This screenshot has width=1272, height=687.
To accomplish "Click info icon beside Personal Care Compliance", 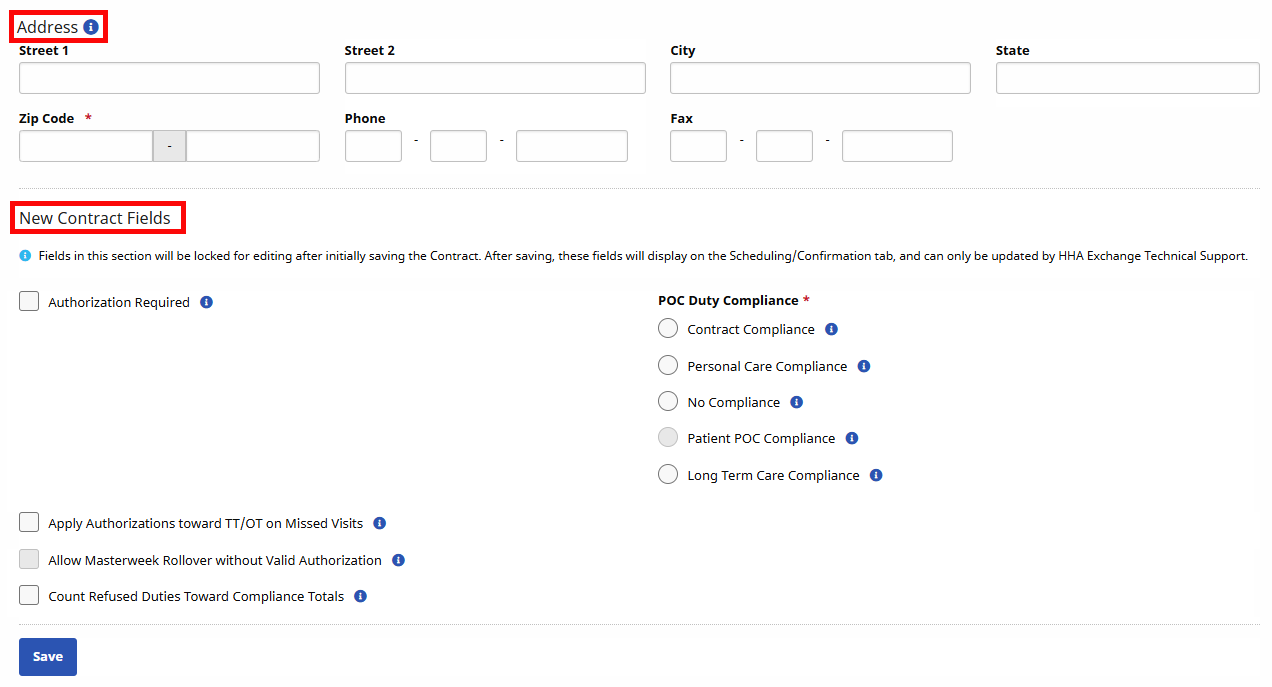I will point(864,366).
